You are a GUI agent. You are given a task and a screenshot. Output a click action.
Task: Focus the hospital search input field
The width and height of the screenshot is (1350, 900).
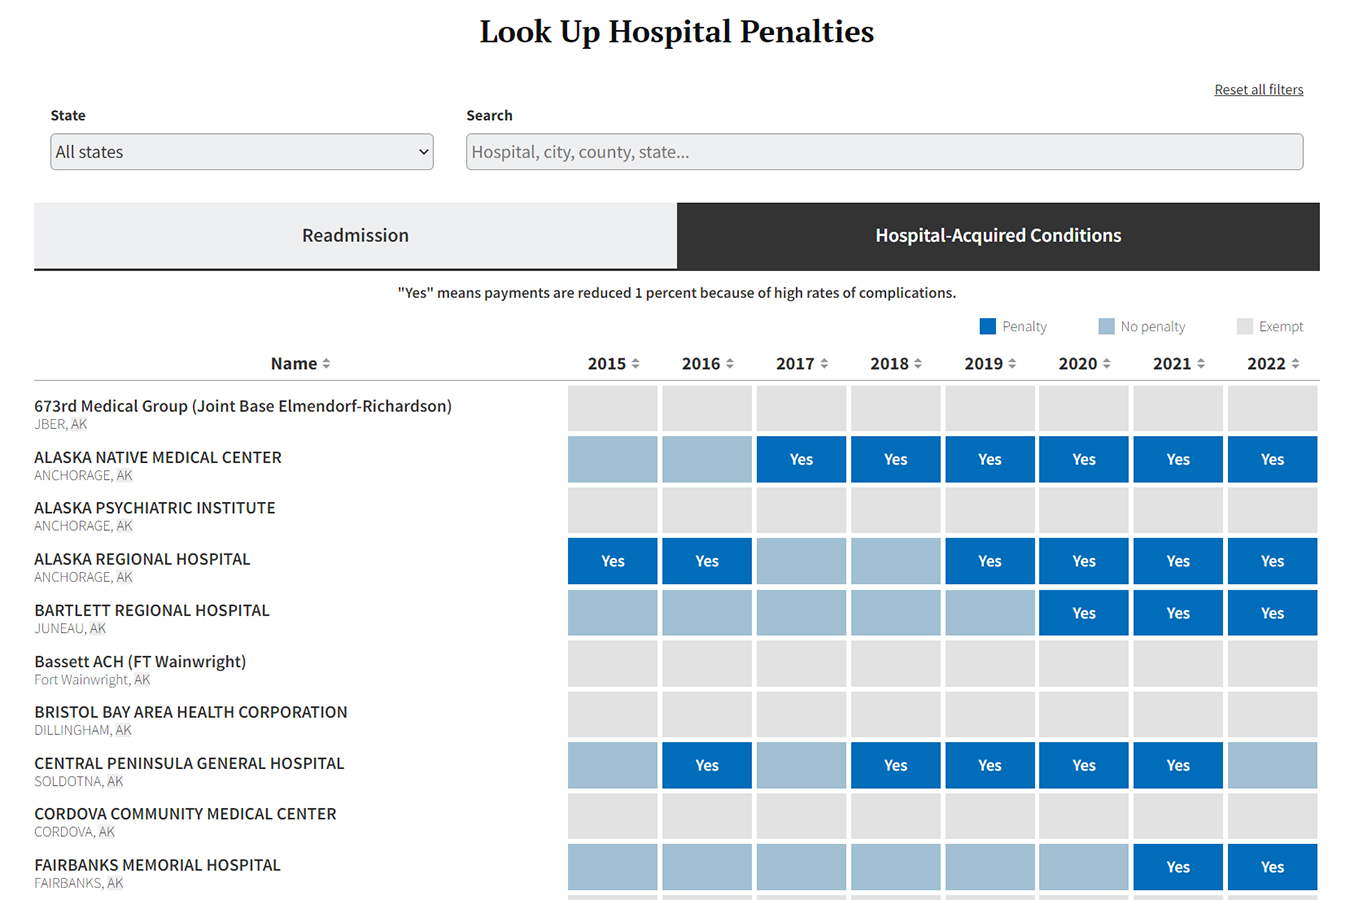[884, 152]
